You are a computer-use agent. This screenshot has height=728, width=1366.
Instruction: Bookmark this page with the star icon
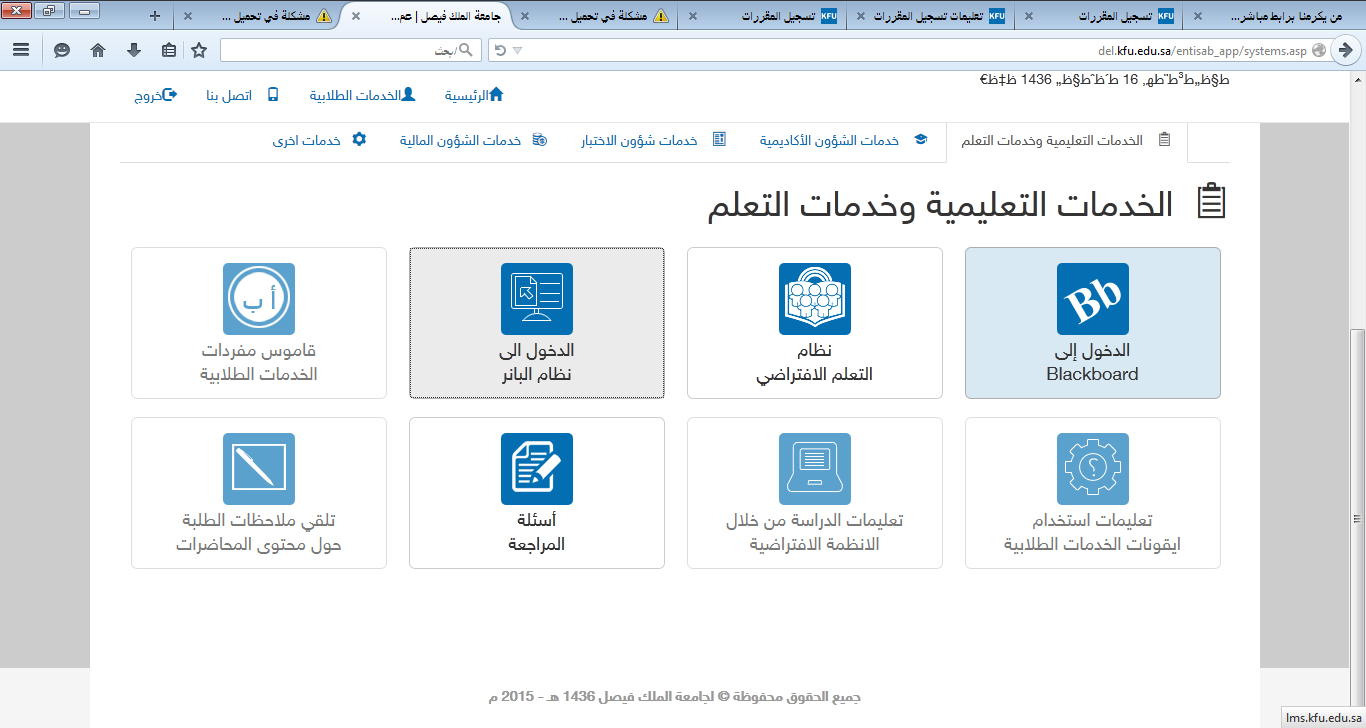pos(199,50)
